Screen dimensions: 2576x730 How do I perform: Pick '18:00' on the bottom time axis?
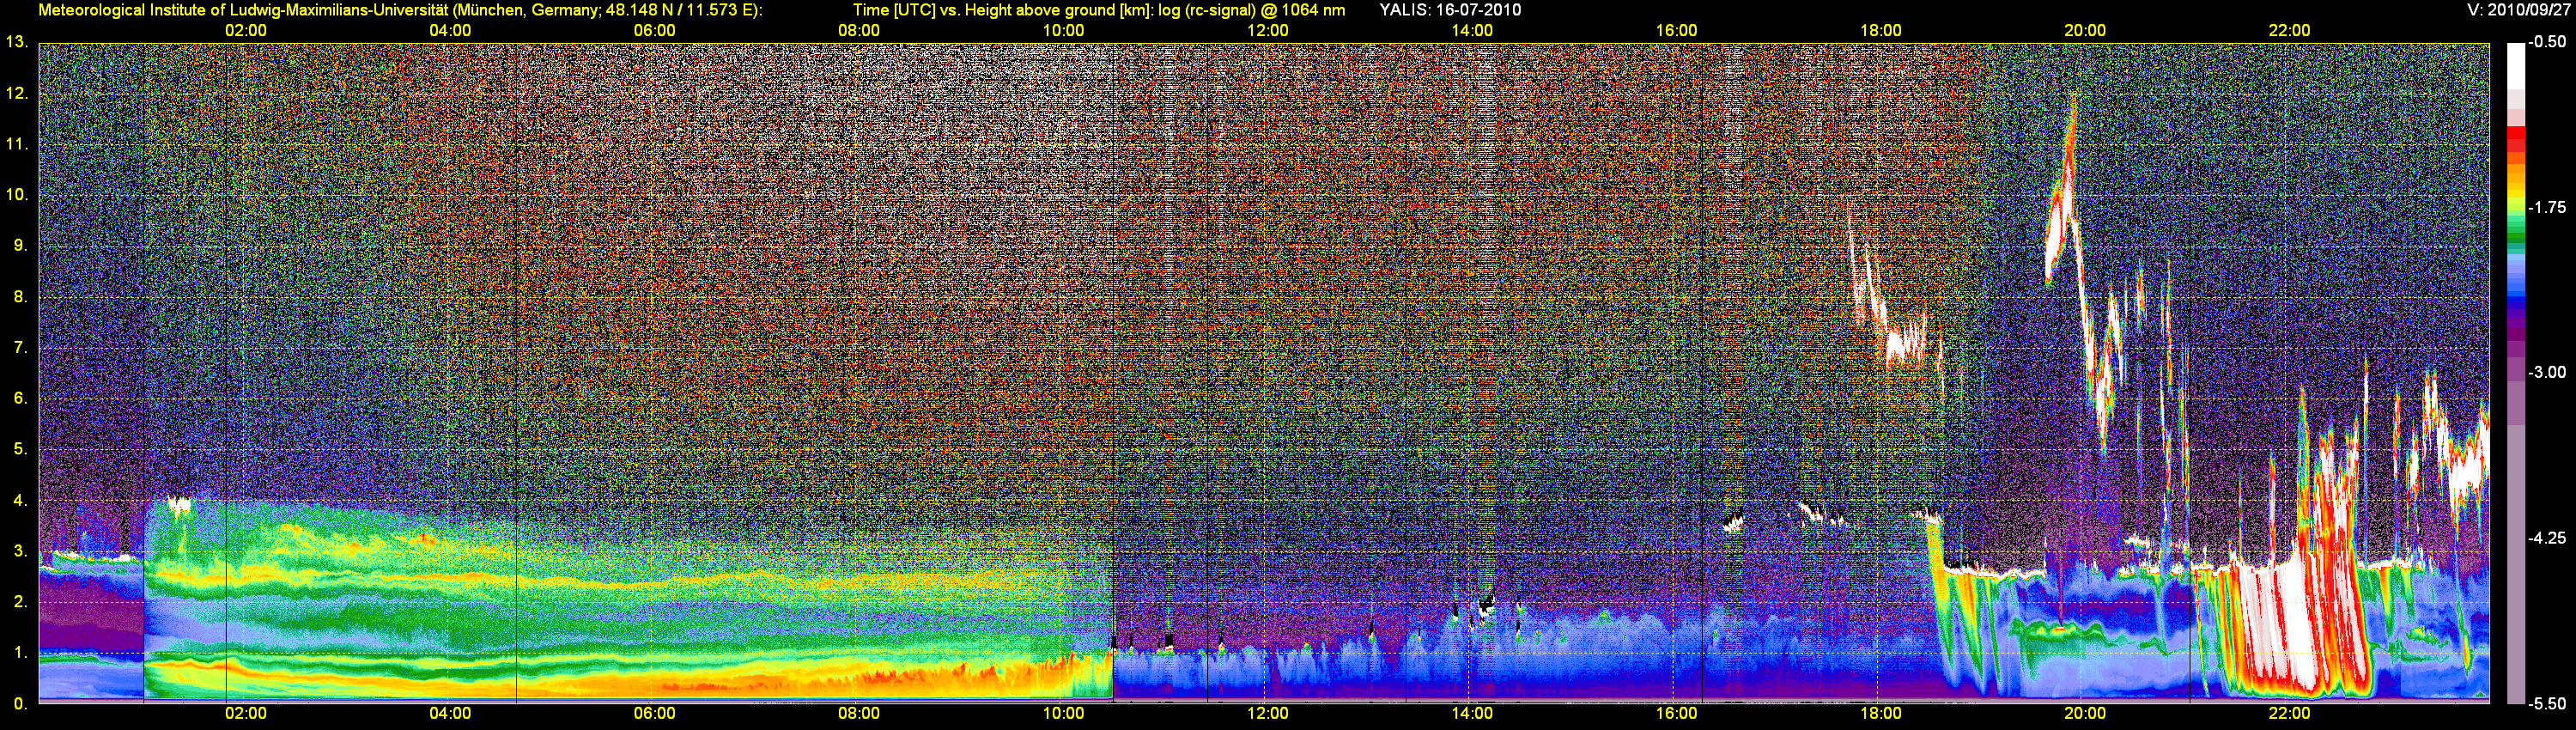coord(1881,714)
